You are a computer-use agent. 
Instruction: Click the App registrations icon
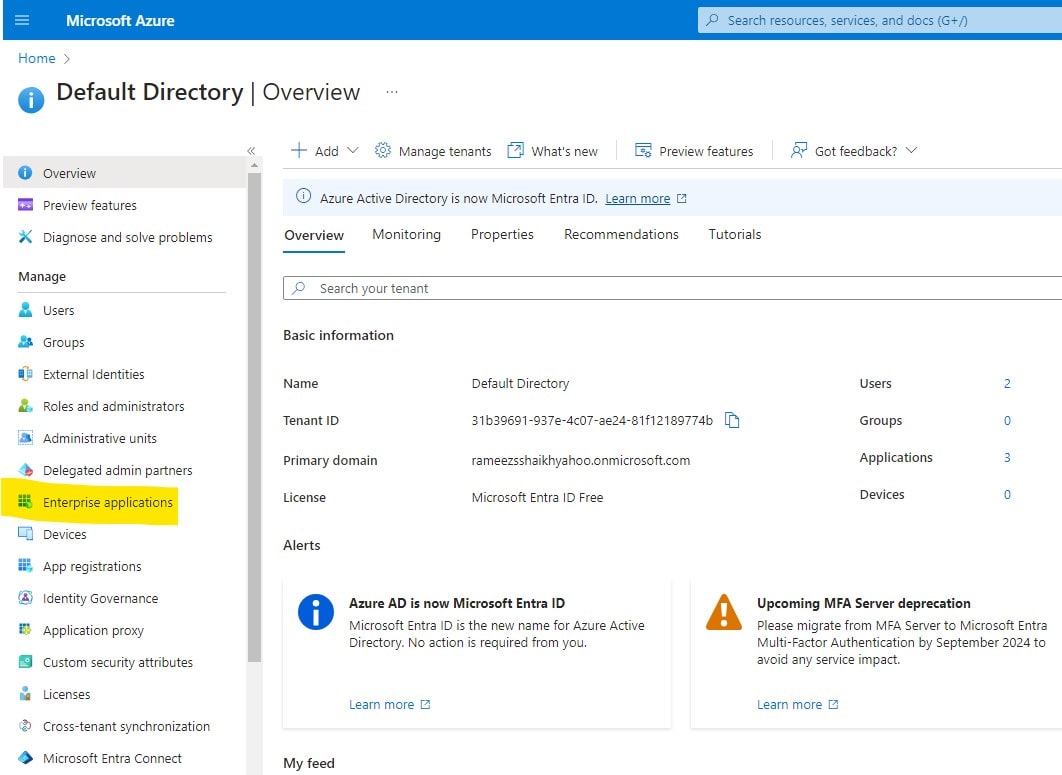[25, 565]
